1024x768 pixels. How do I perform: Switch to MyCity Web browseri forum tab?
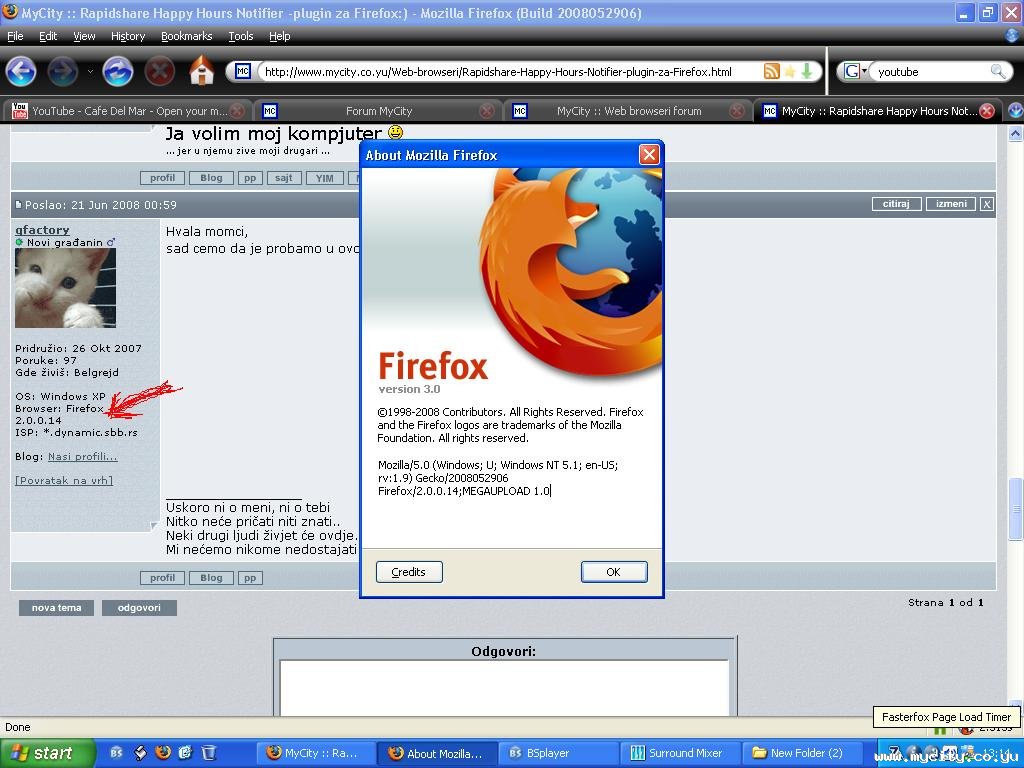(x=628, y=111)
